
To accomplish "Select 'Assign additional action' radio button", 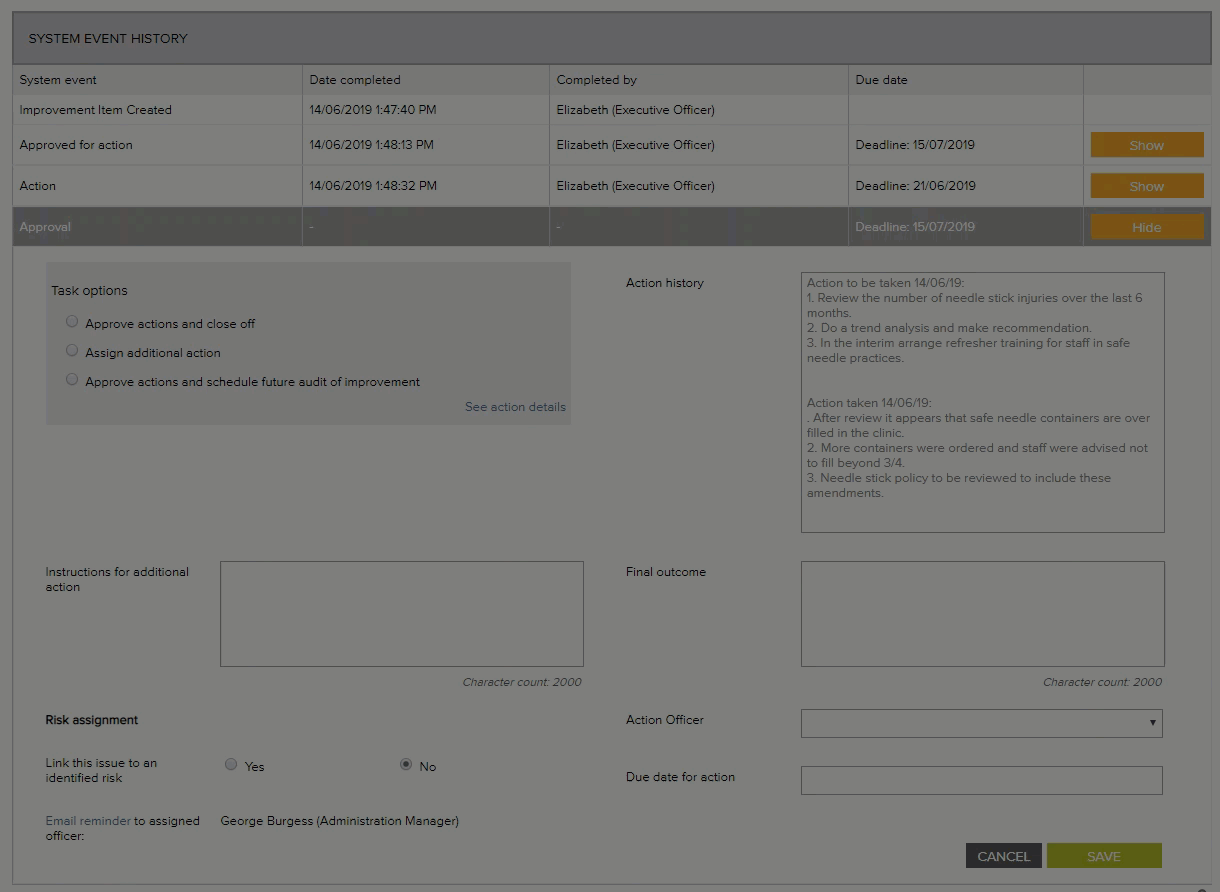I will pyautogui.click(x=72, y=351).
